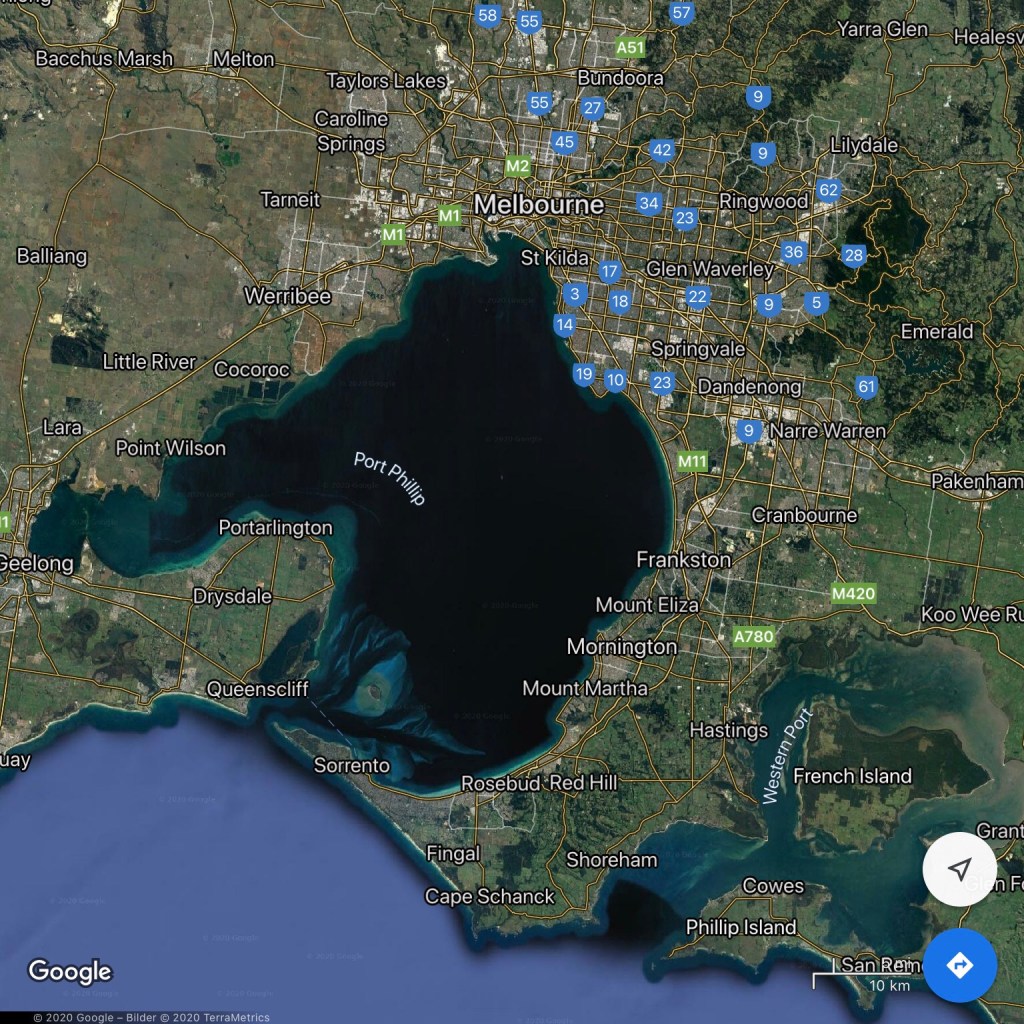Select the M2 motorway shield
Image resolution: width=1024 pixels, height=1024 pixels.
pos(517,165)
